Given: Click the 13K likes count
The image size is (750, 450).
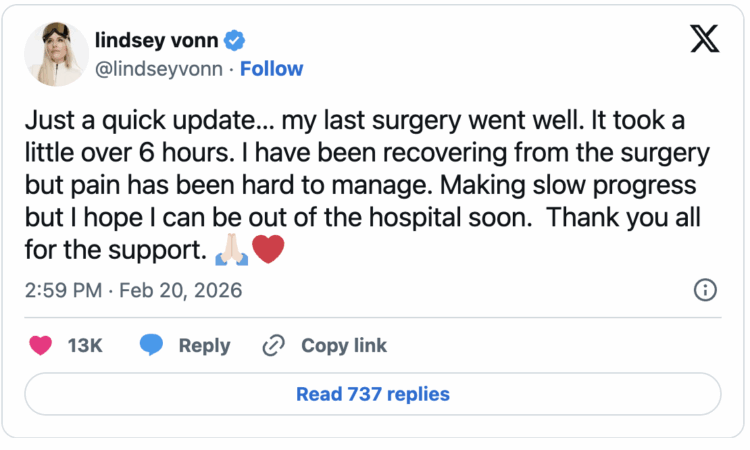Looking at the screenshot, I should (85, 346).
